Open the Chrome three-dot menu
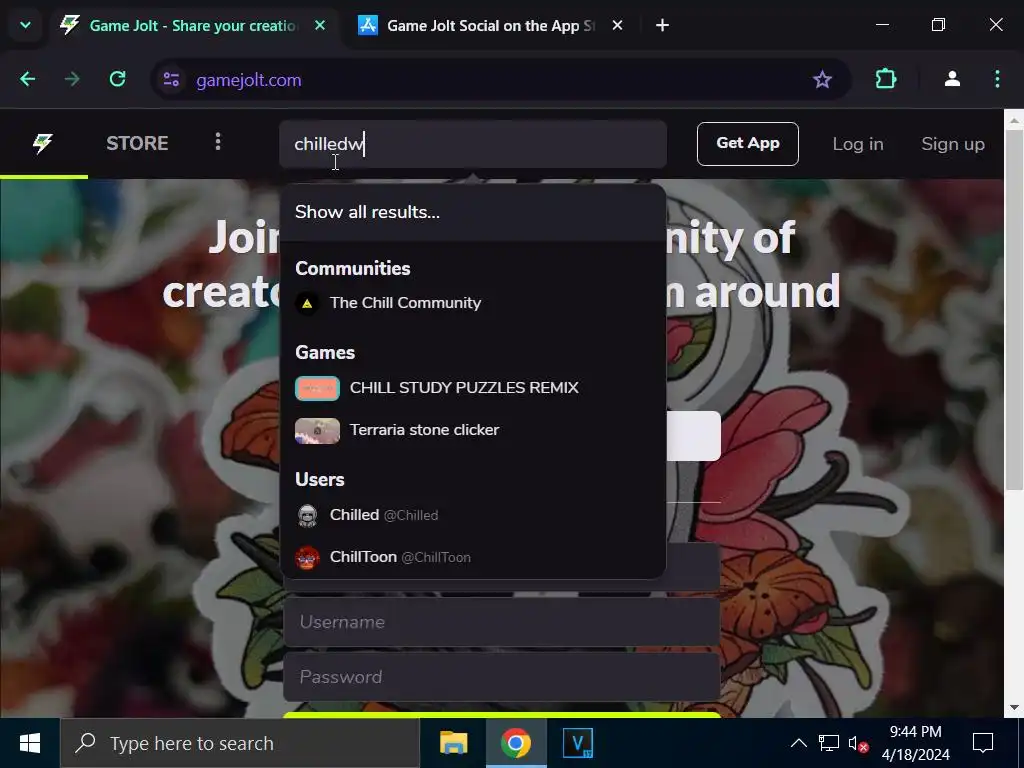Screen dimensions: 1024x768 997,80
